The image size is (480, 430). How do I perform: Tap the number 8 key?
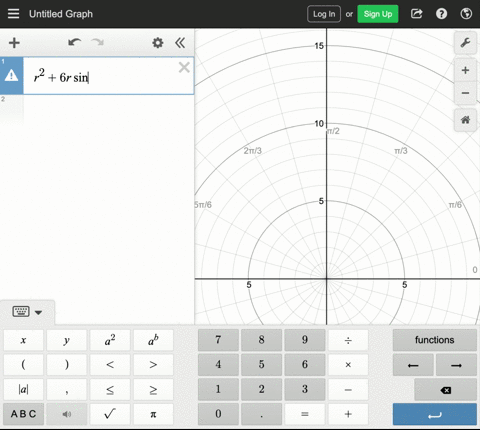(x=262, y=340)
